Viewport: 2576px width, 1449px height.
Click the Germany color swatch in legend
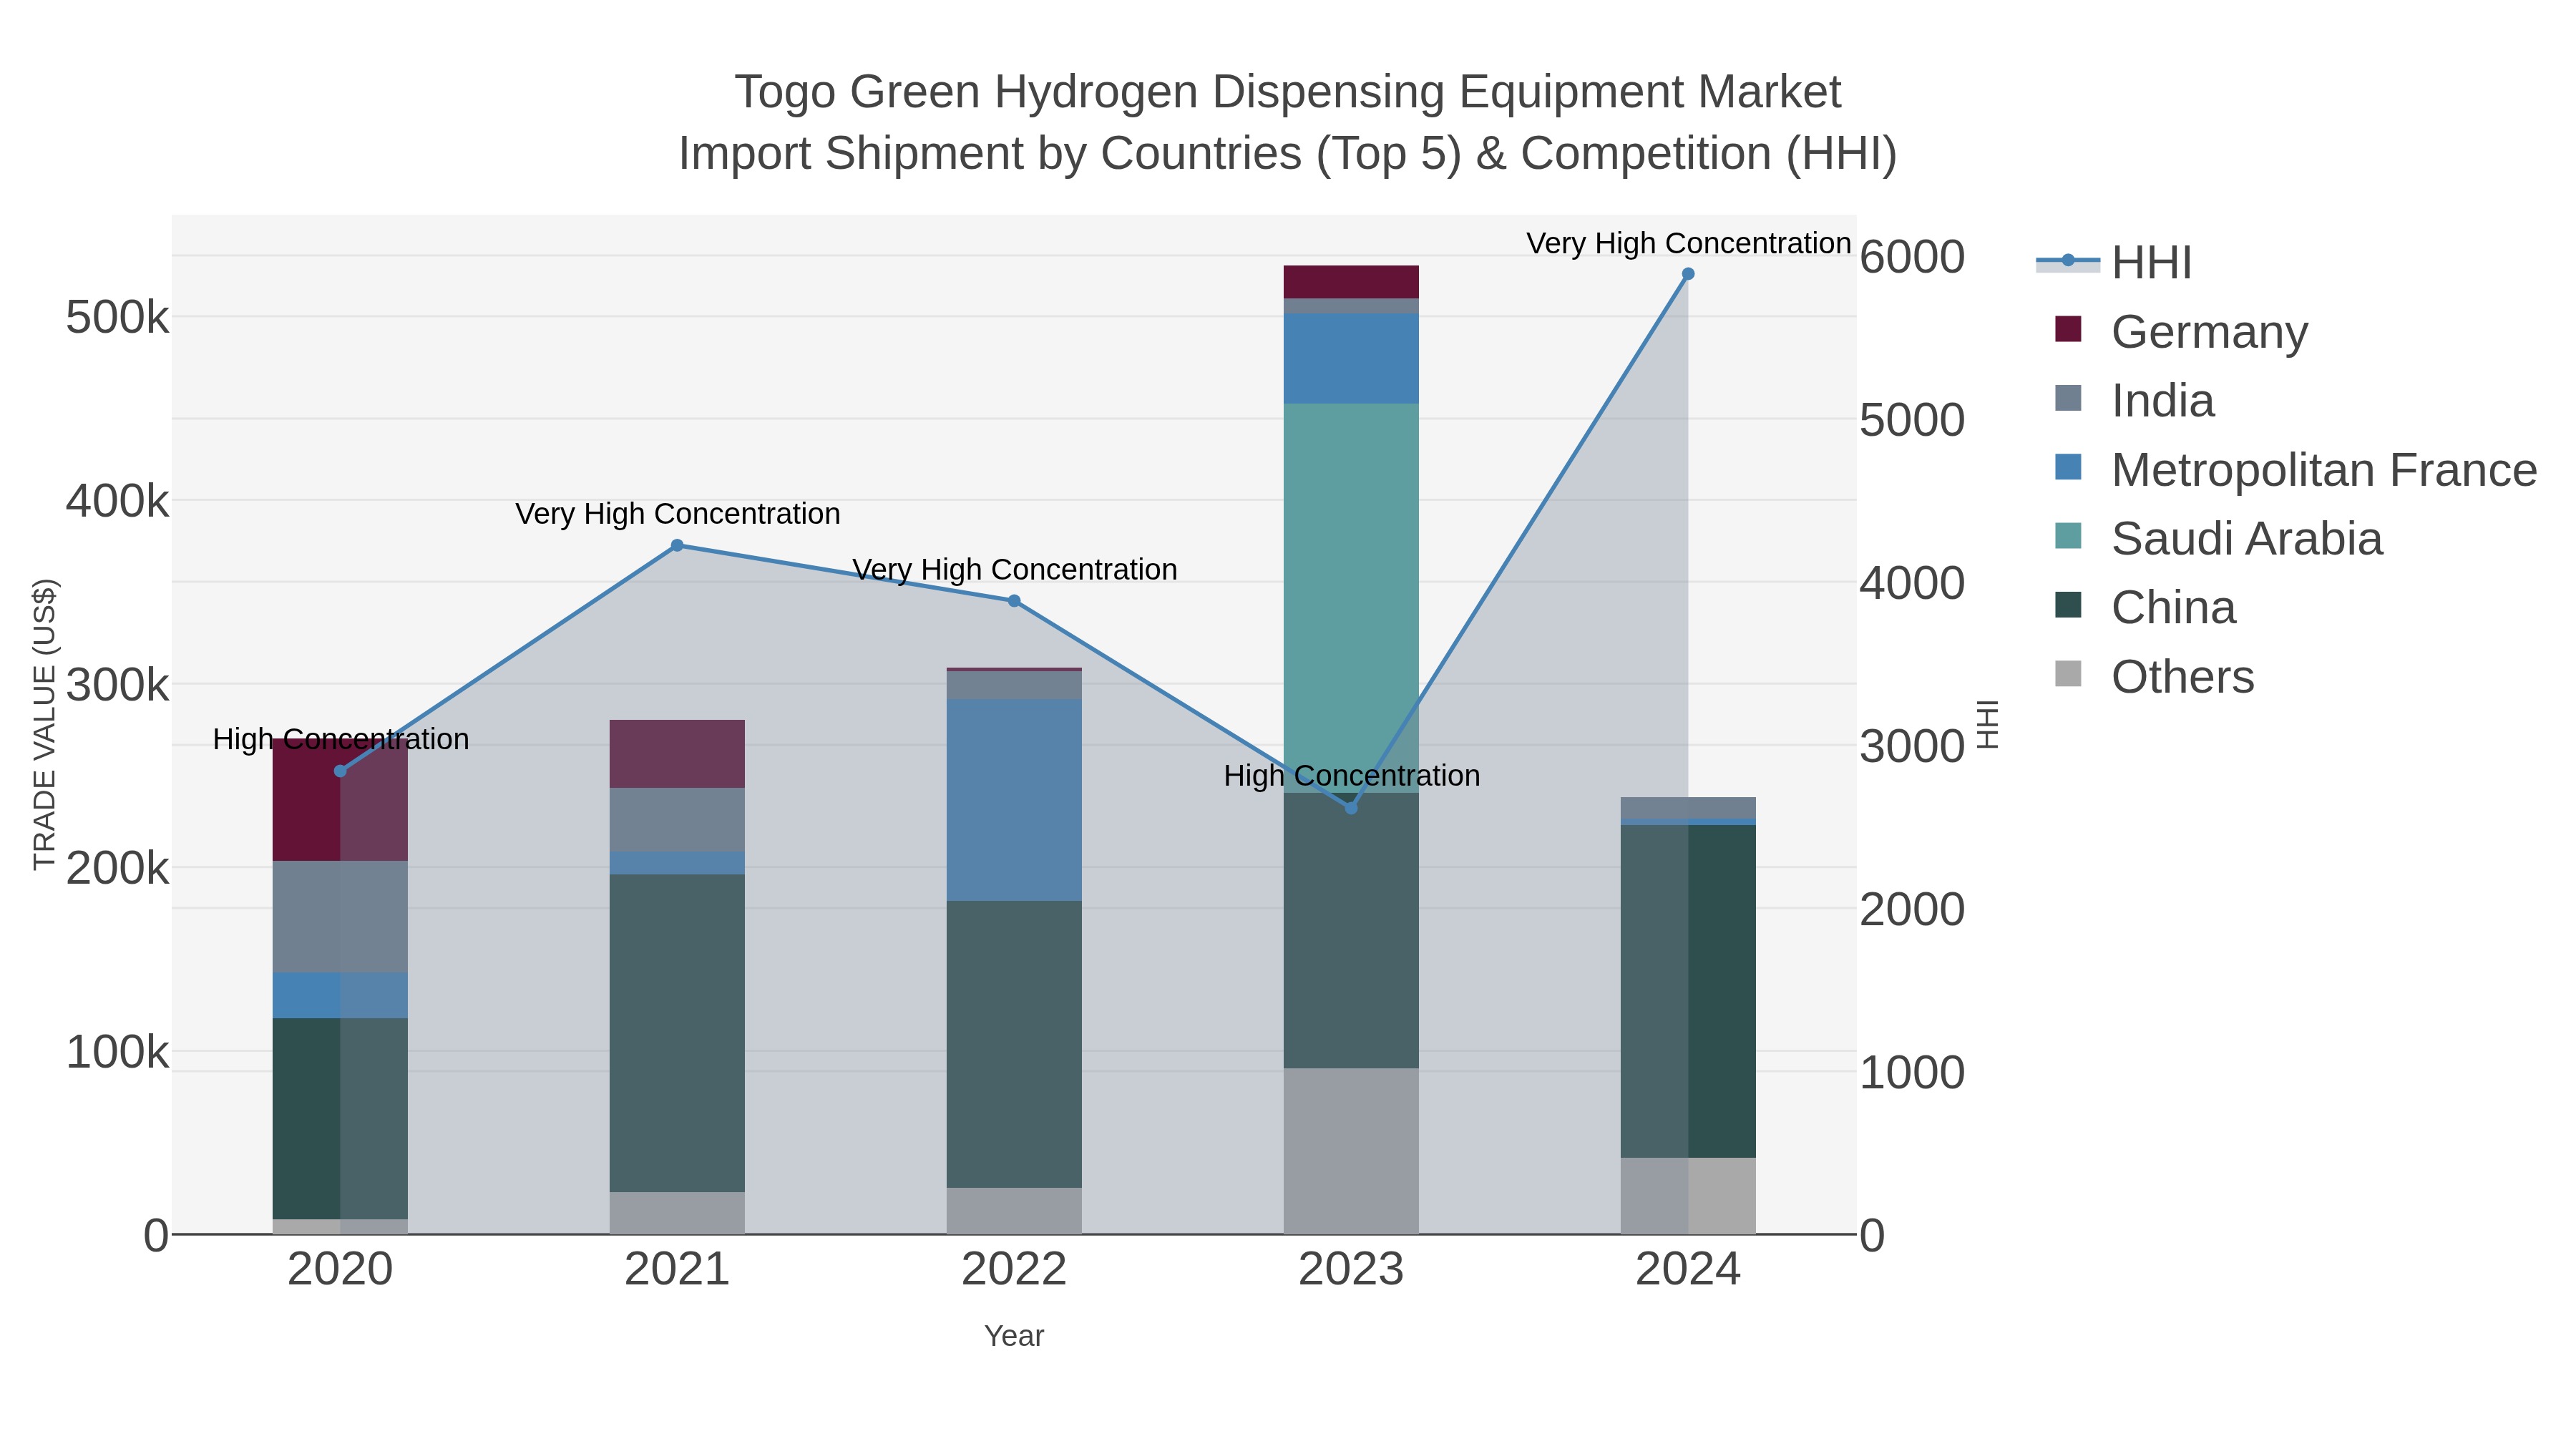click(2068, 329)
